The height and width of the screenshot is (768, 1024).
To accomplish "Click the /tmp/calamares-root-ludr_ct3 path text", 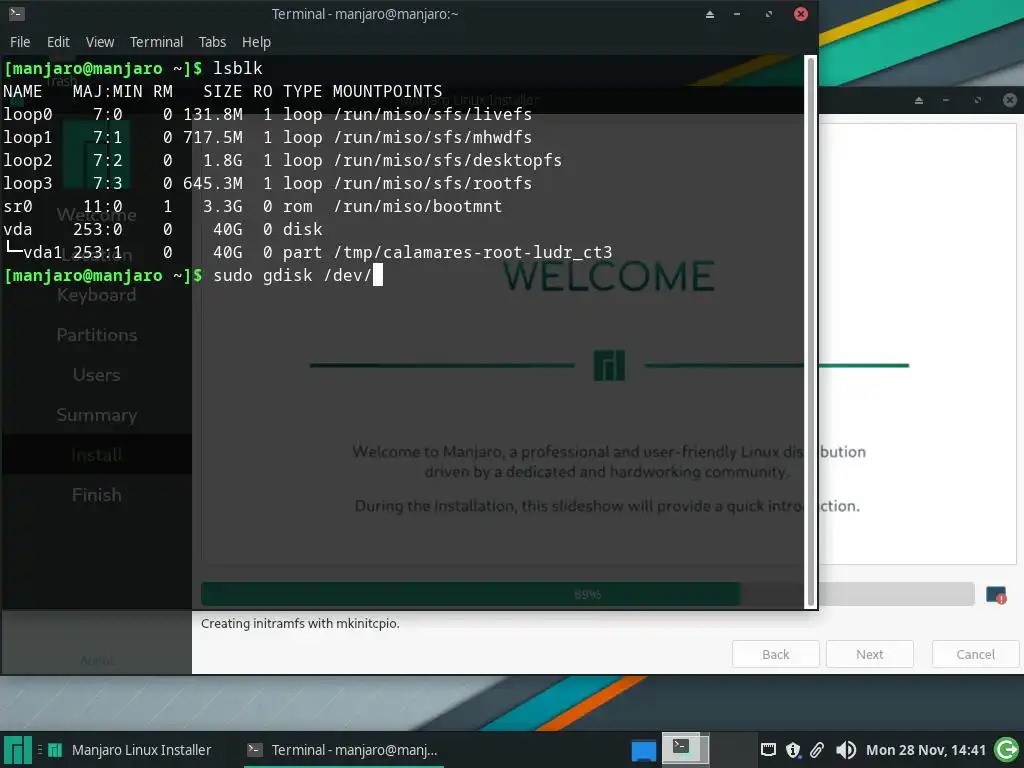I will (x=473, y=252).
